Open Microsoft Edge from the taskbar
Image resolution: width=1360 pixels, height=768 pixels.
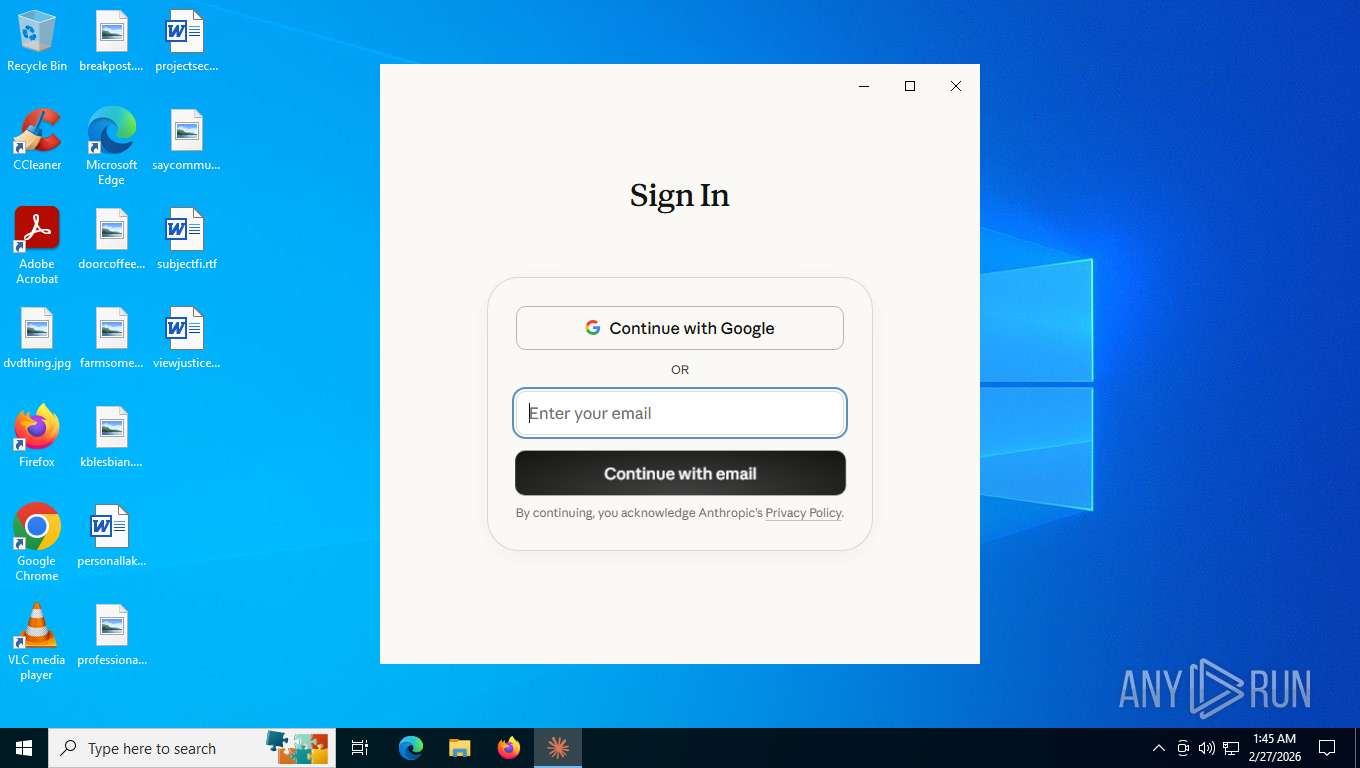pos(411,748)
